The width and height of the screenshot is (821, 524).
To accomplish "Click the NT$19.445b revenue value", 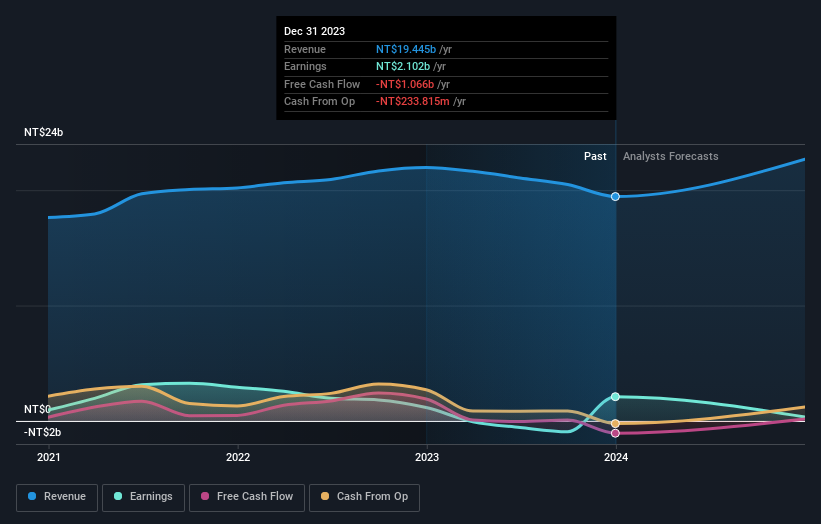I will (x=406, y=49).
